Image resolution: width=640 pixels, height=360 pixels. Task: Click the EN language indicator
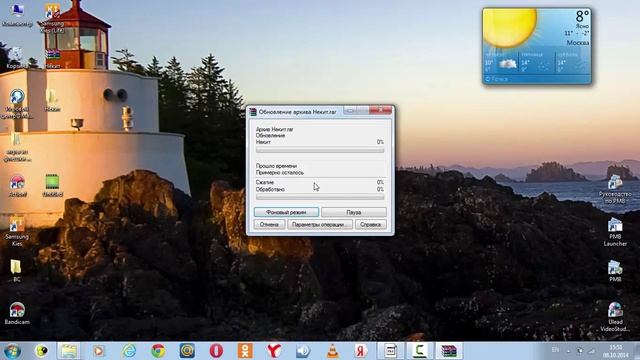(555, 350)
